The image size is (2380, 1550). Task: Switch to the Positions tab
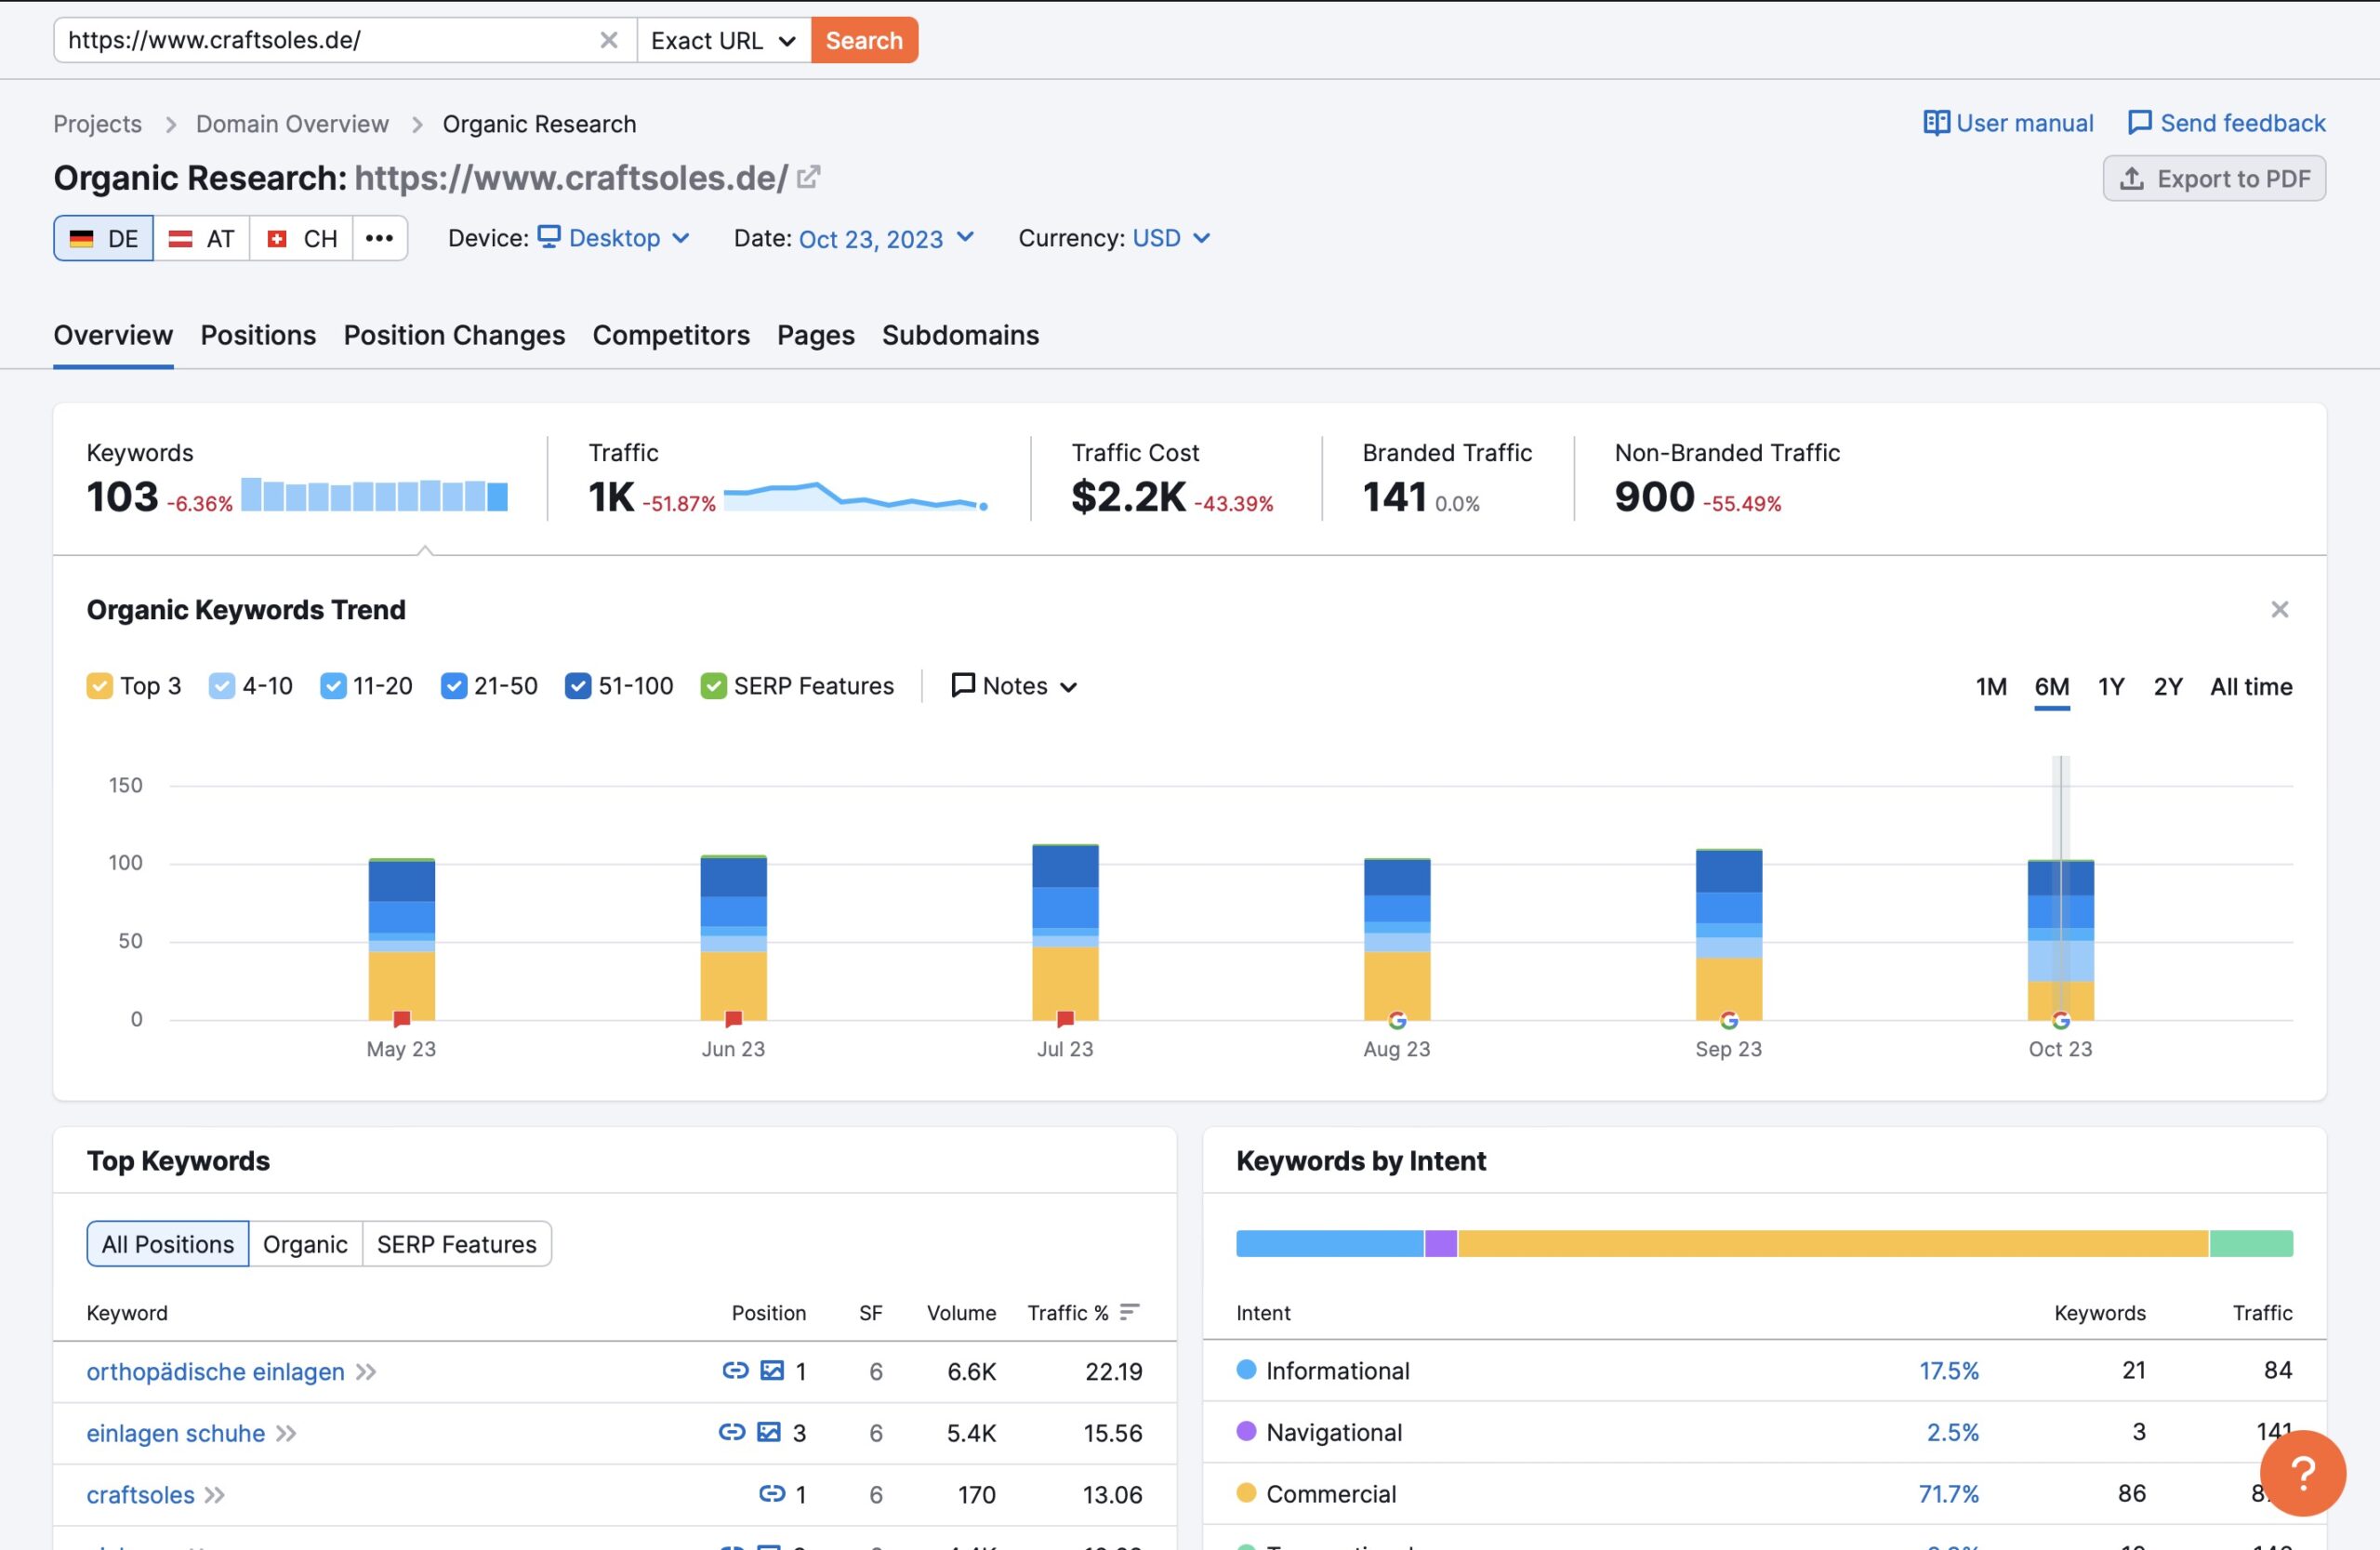click(258, 335)
